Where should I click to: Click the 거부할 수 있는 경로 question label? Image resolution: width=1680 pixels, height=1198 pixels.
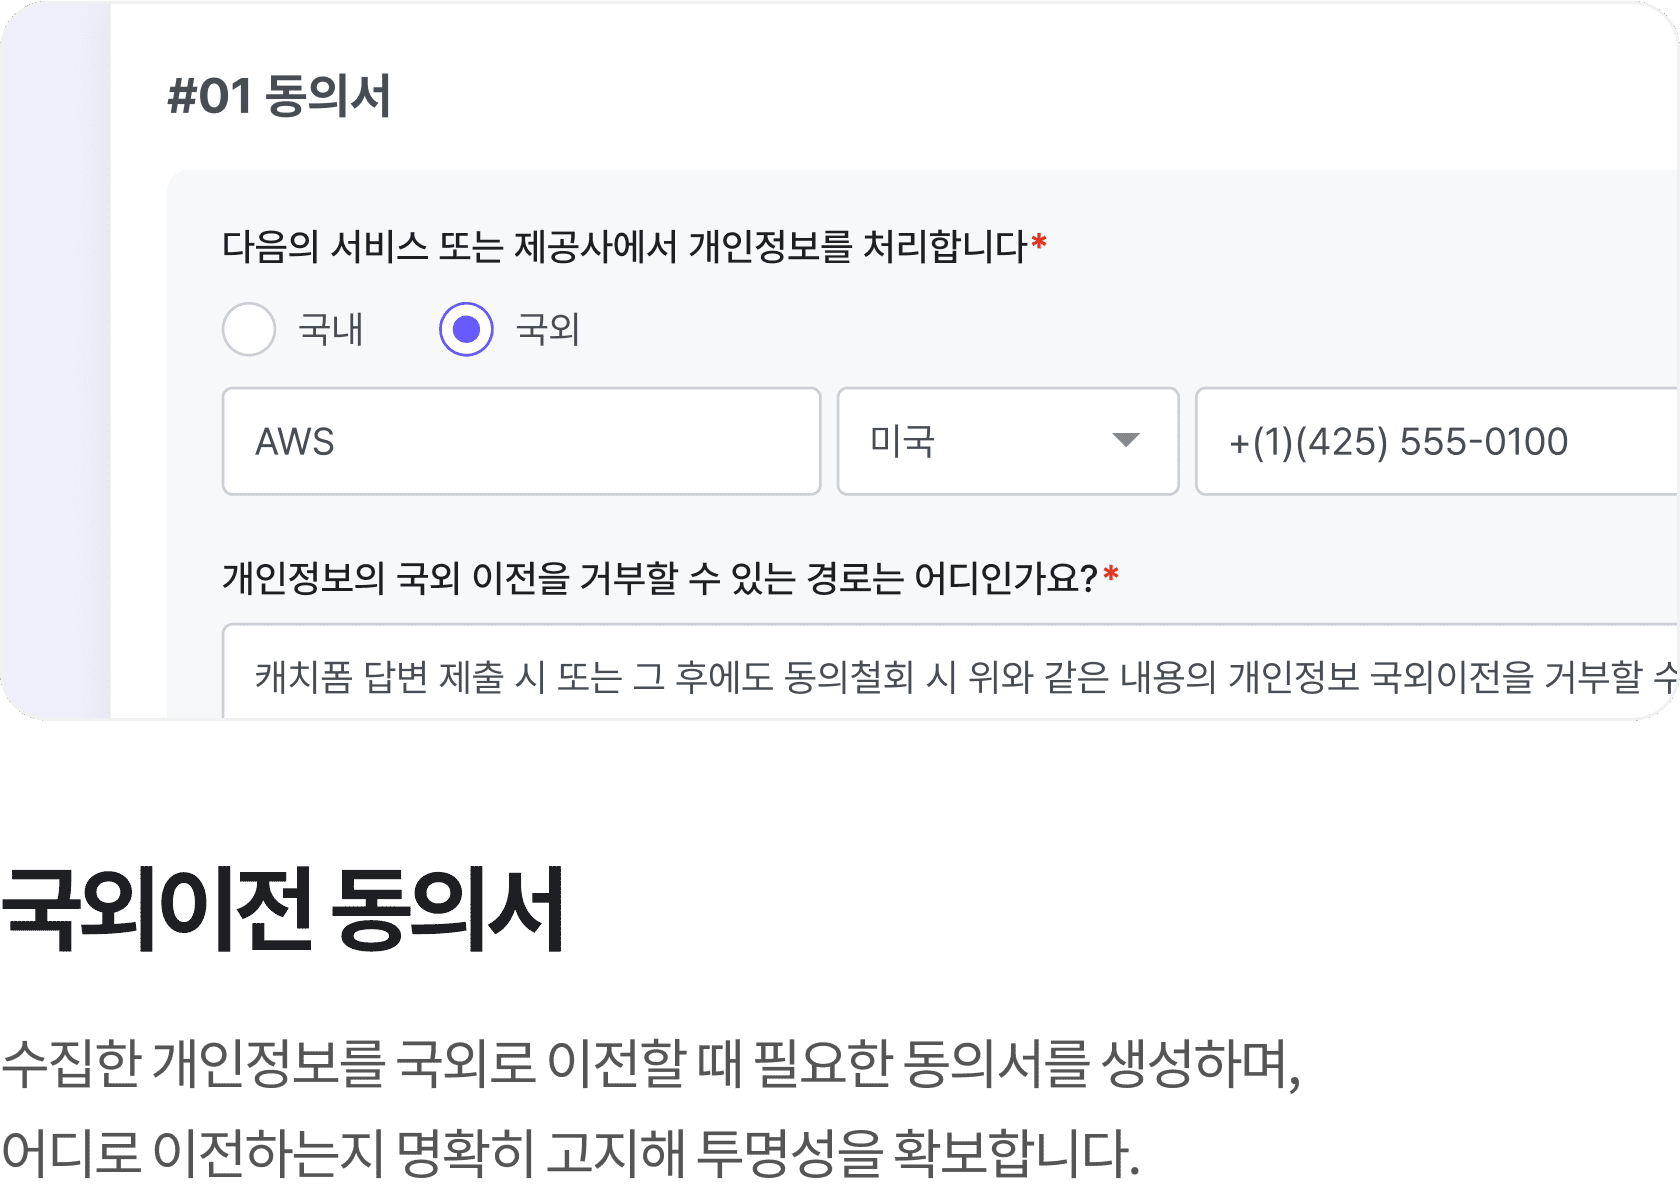click(x=660, y=578)
